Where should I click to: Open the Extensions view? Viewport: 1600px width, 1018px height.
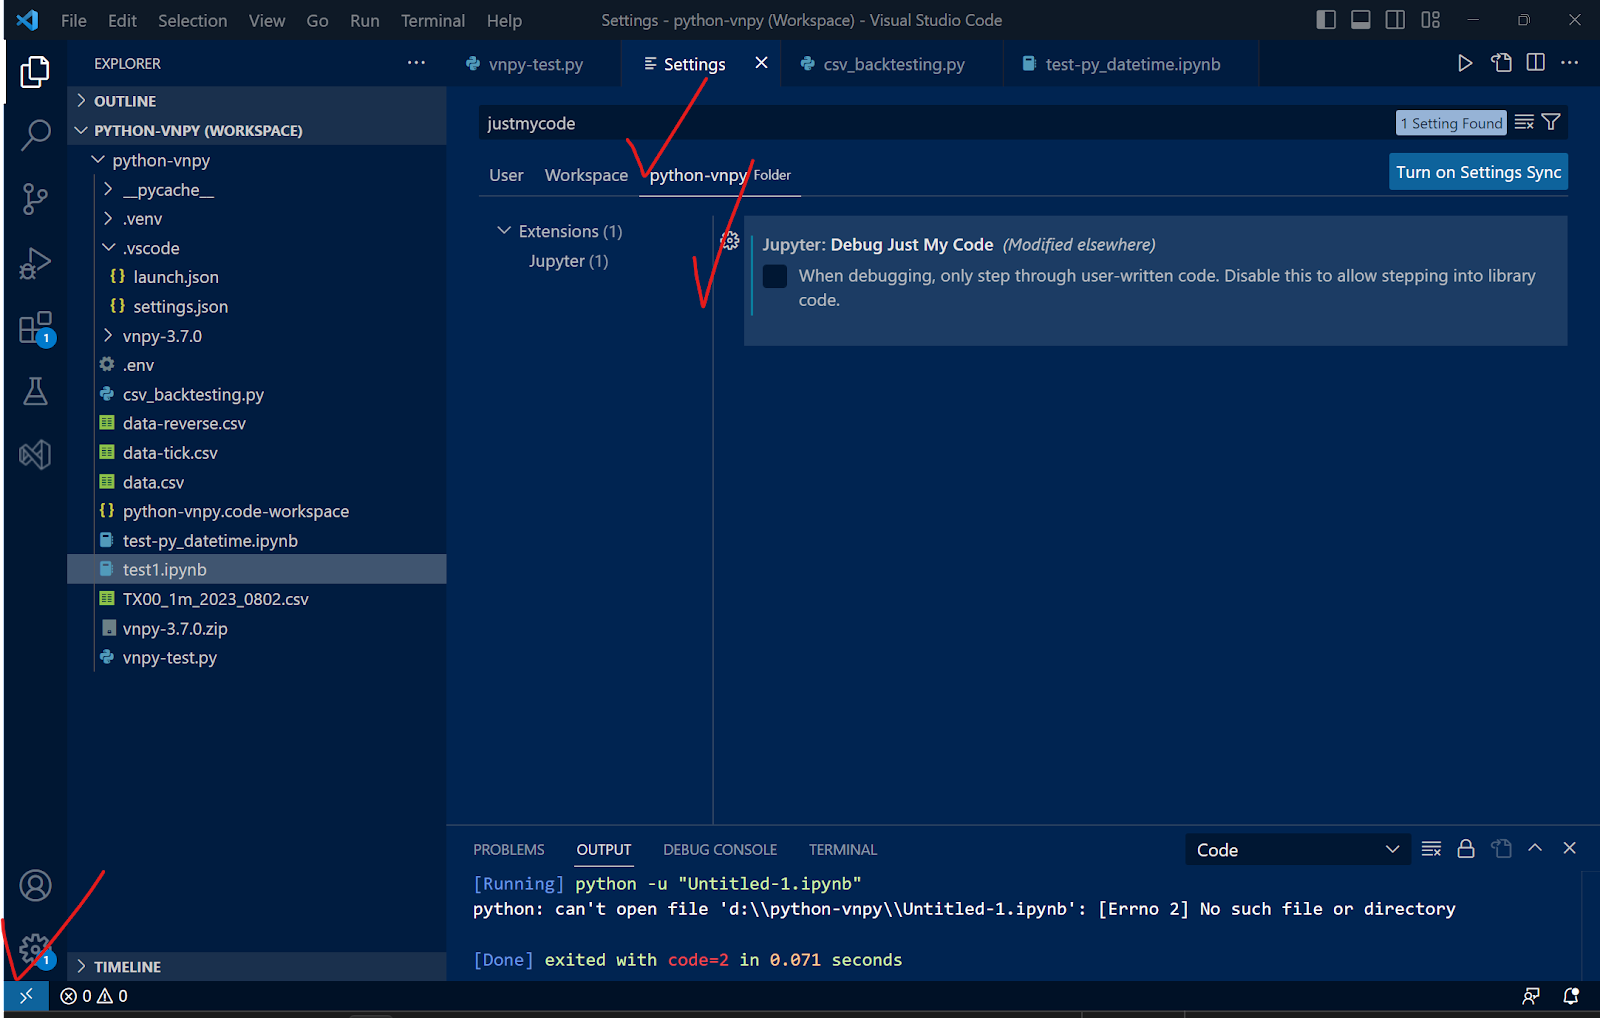35,327
